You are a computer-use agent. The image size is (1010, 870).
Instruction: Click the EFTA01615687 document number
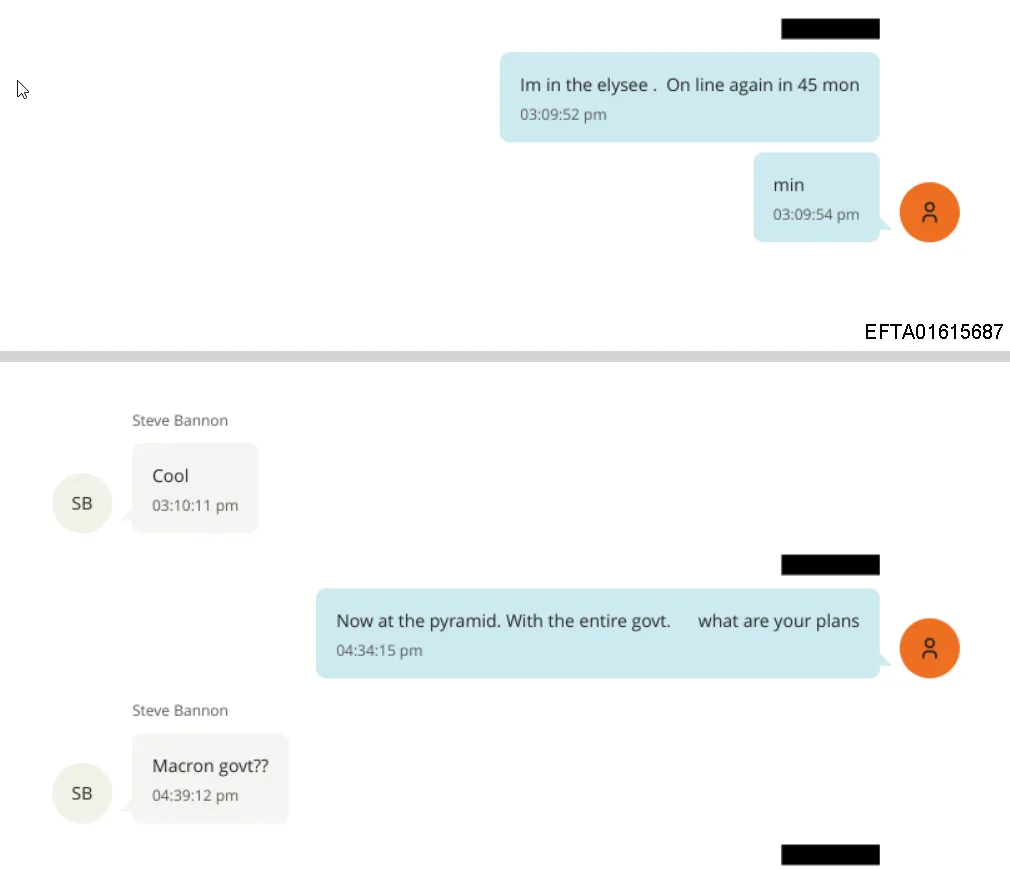pos(933,332)
